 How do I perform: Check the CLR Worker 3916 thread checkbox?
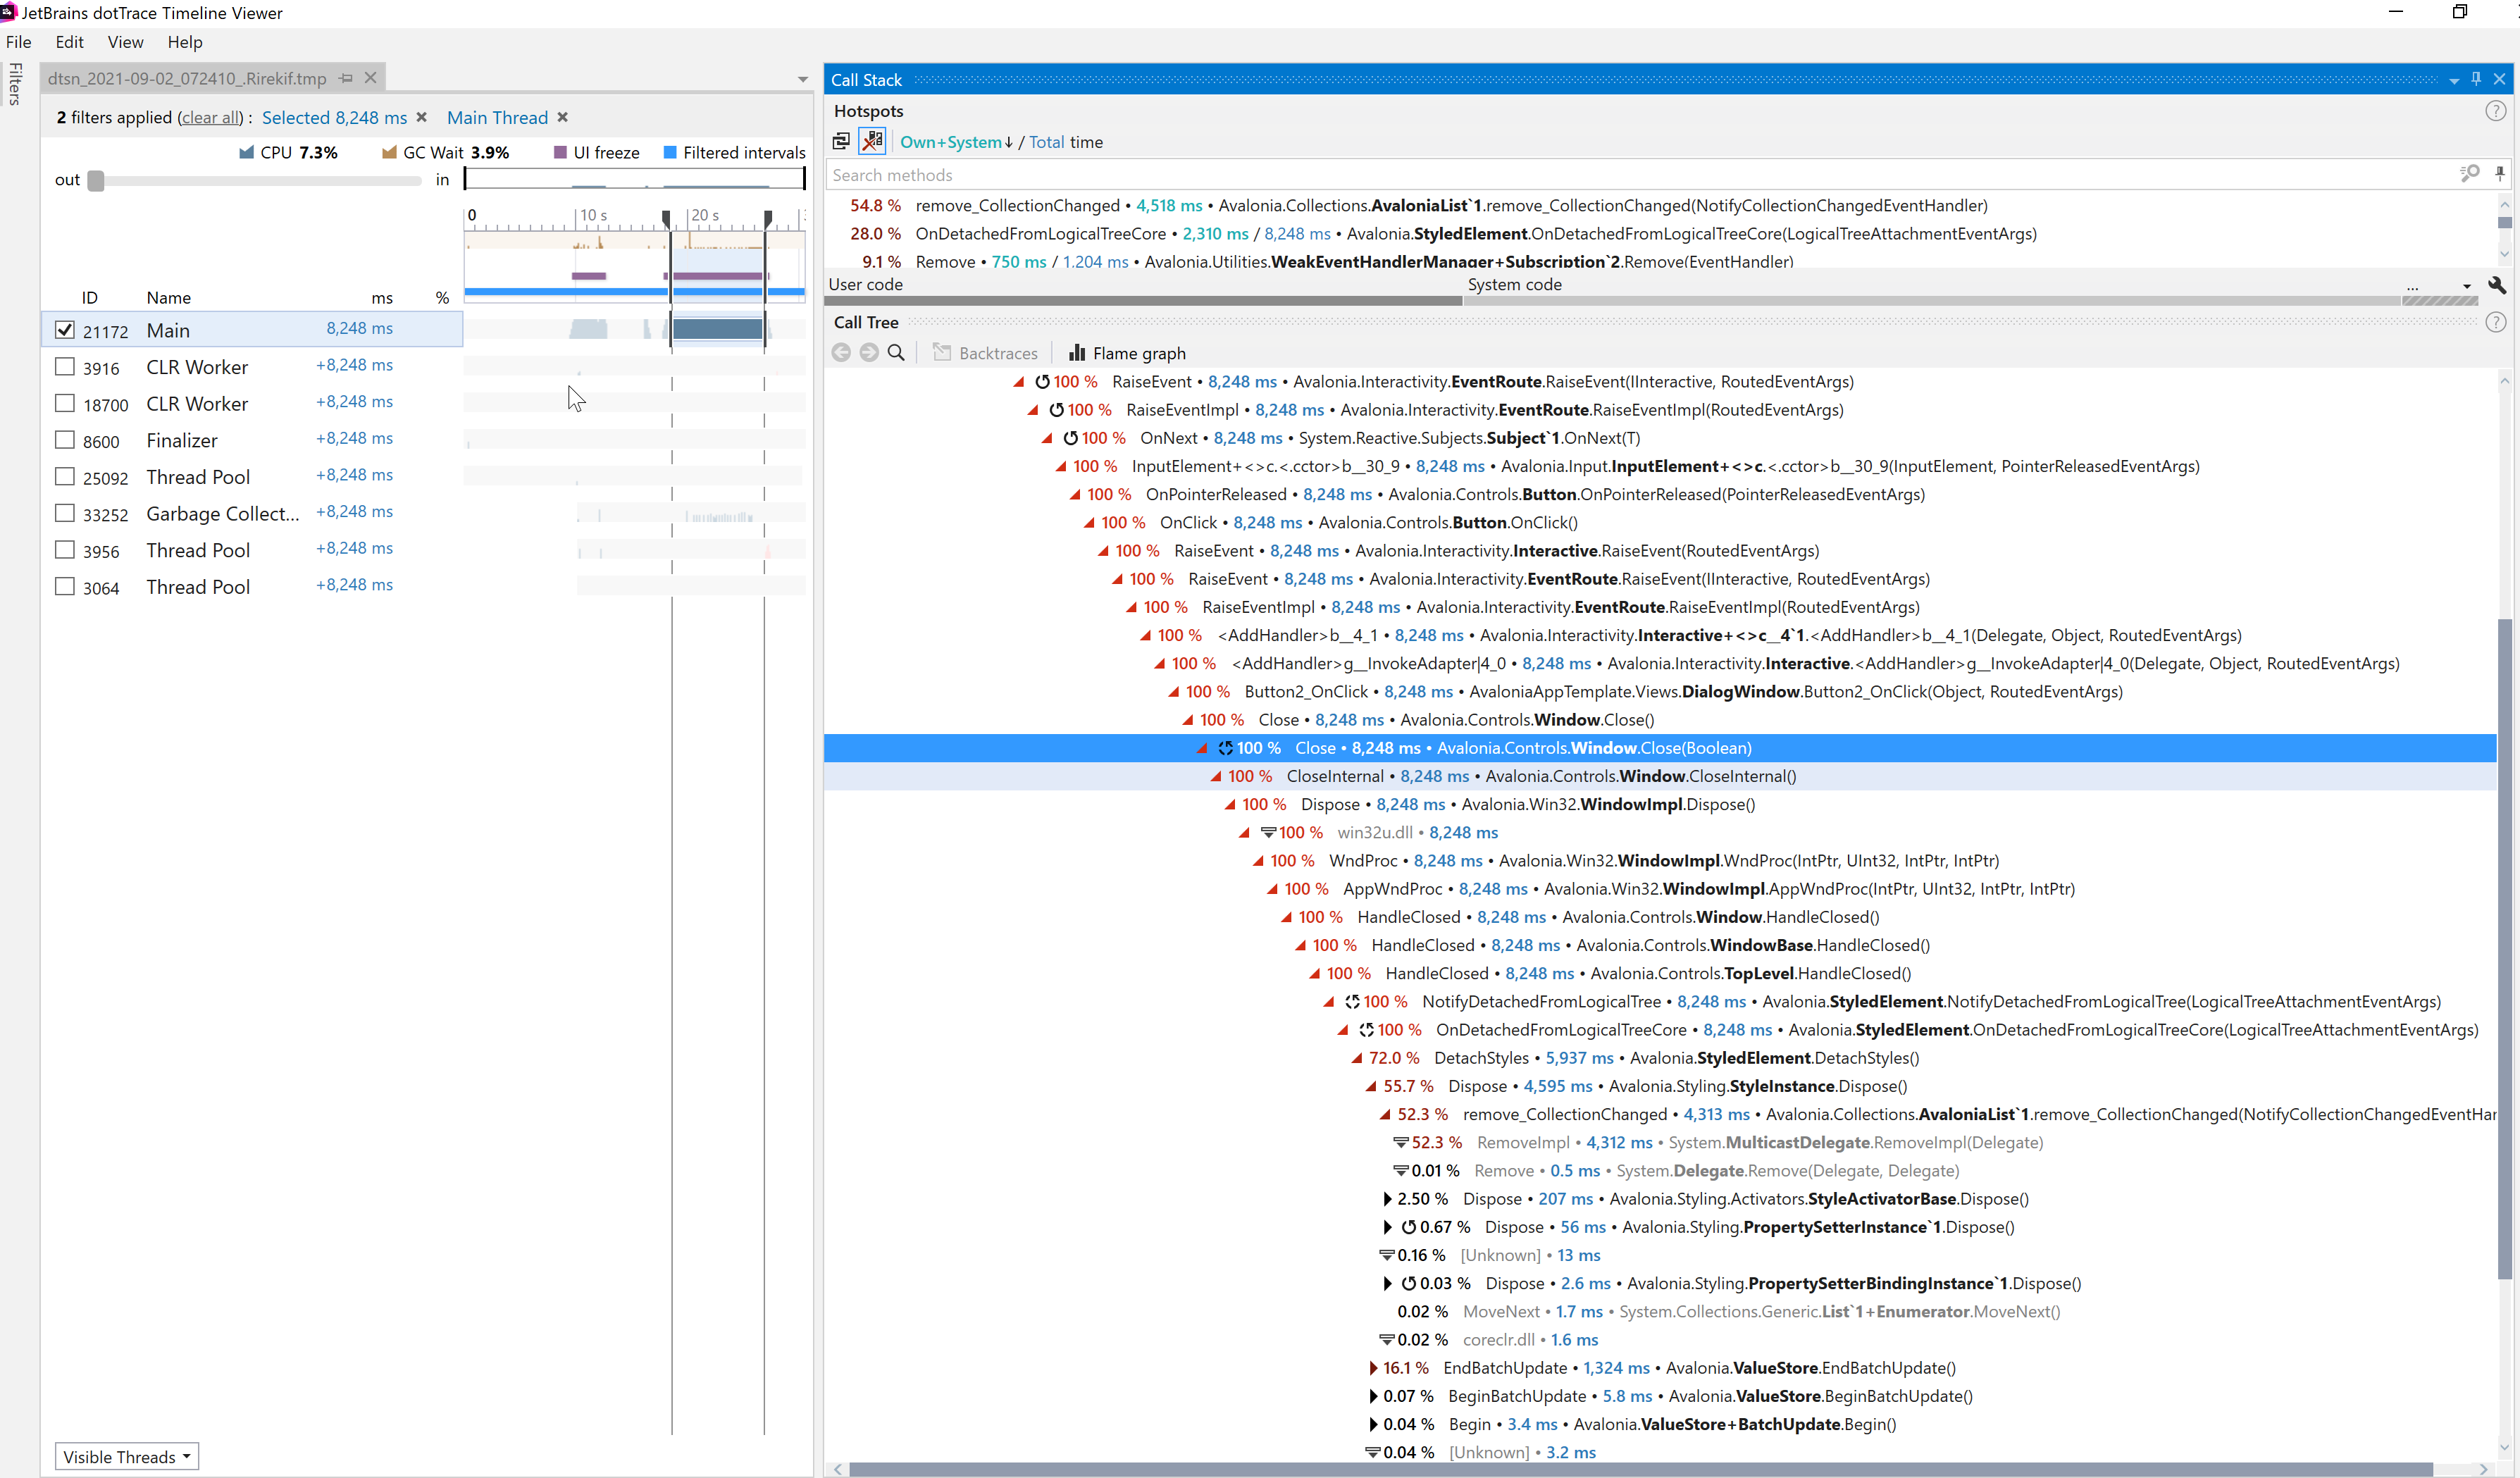[x=65, y=366]
